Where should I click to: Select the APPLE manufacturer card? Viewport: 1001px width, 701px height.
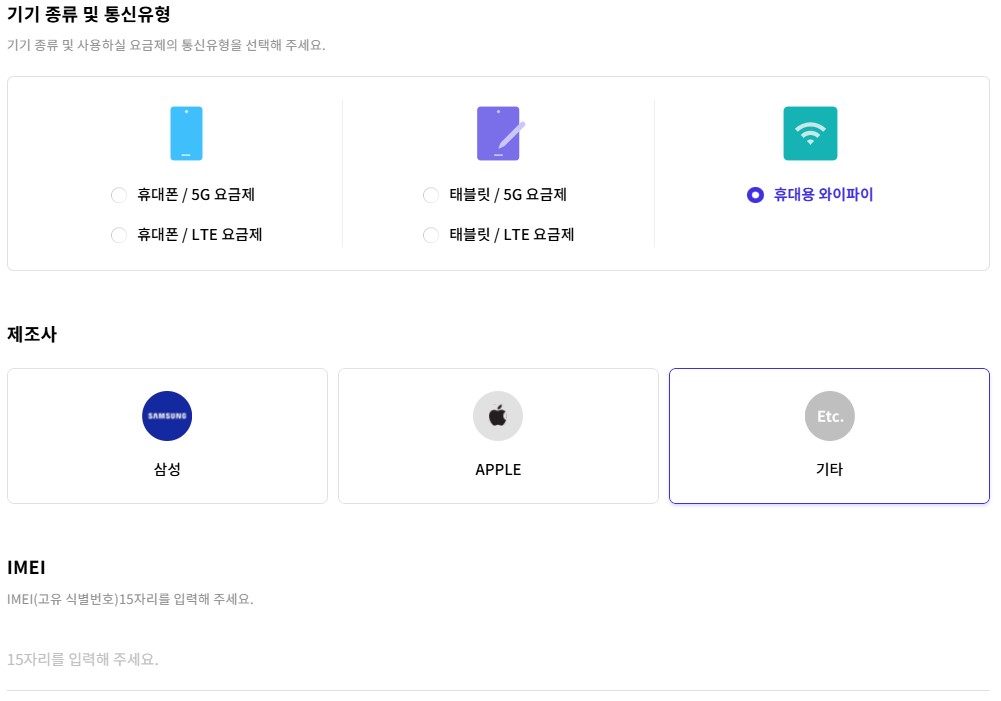pyautogui.click(x=498, y=435)
